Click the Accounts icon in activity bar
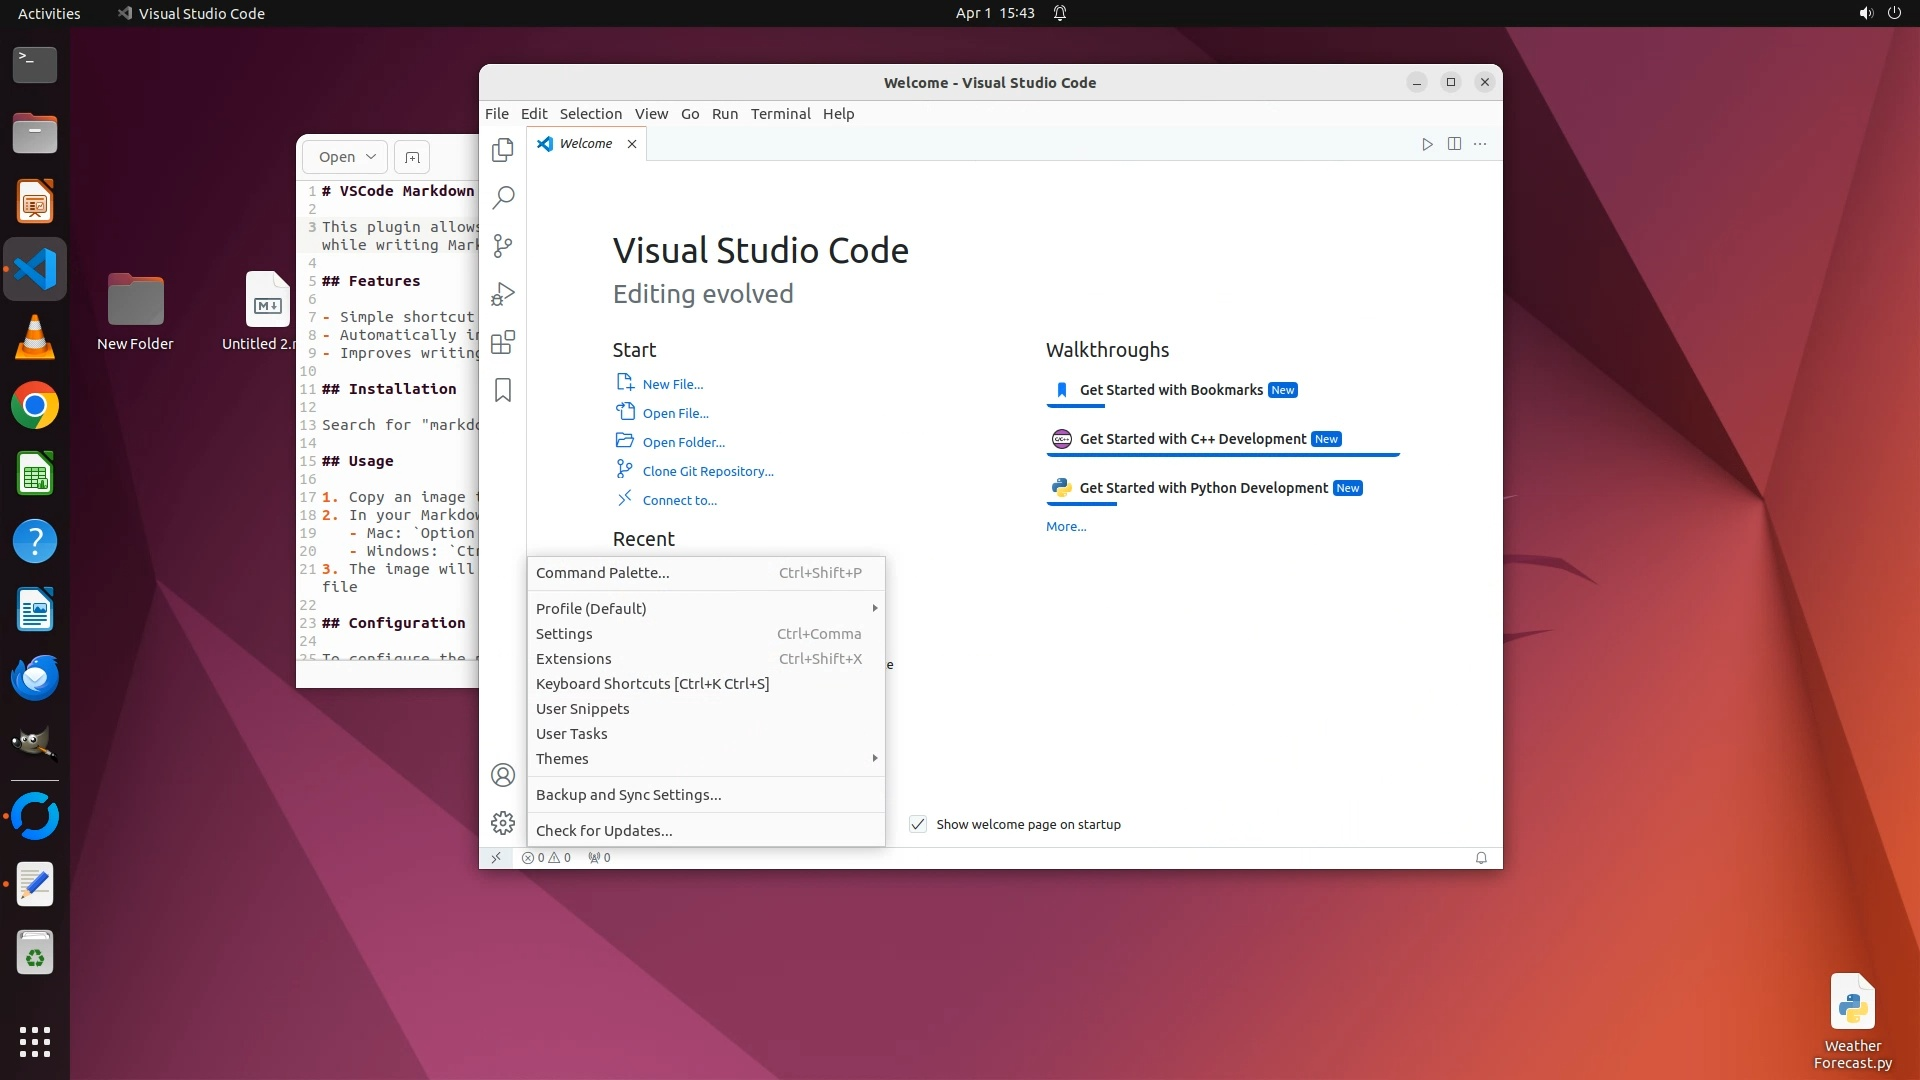1920x1080 pixels. point(503,775)
